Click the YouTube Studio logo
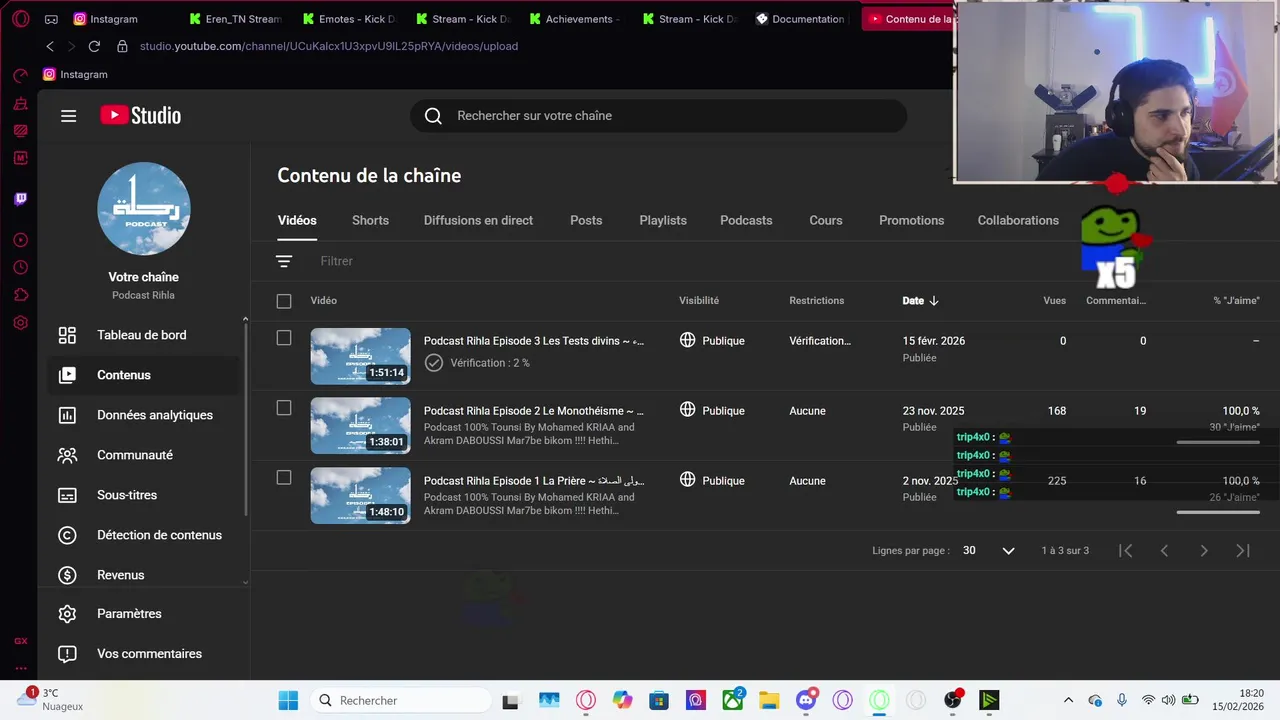Viewport: 1280px width, 720px height. pyautogui.click(x=141, y=116)
